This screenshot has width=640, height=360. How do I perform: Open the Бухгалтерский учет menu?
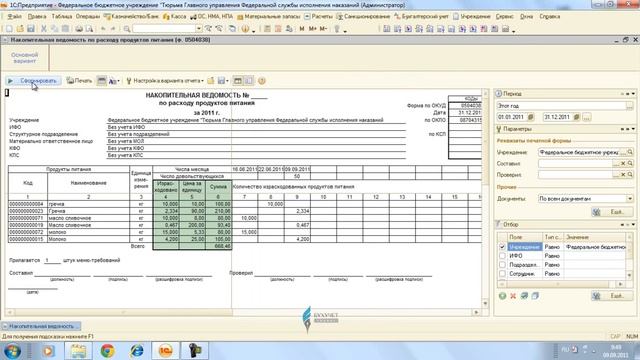coord(421,17)
